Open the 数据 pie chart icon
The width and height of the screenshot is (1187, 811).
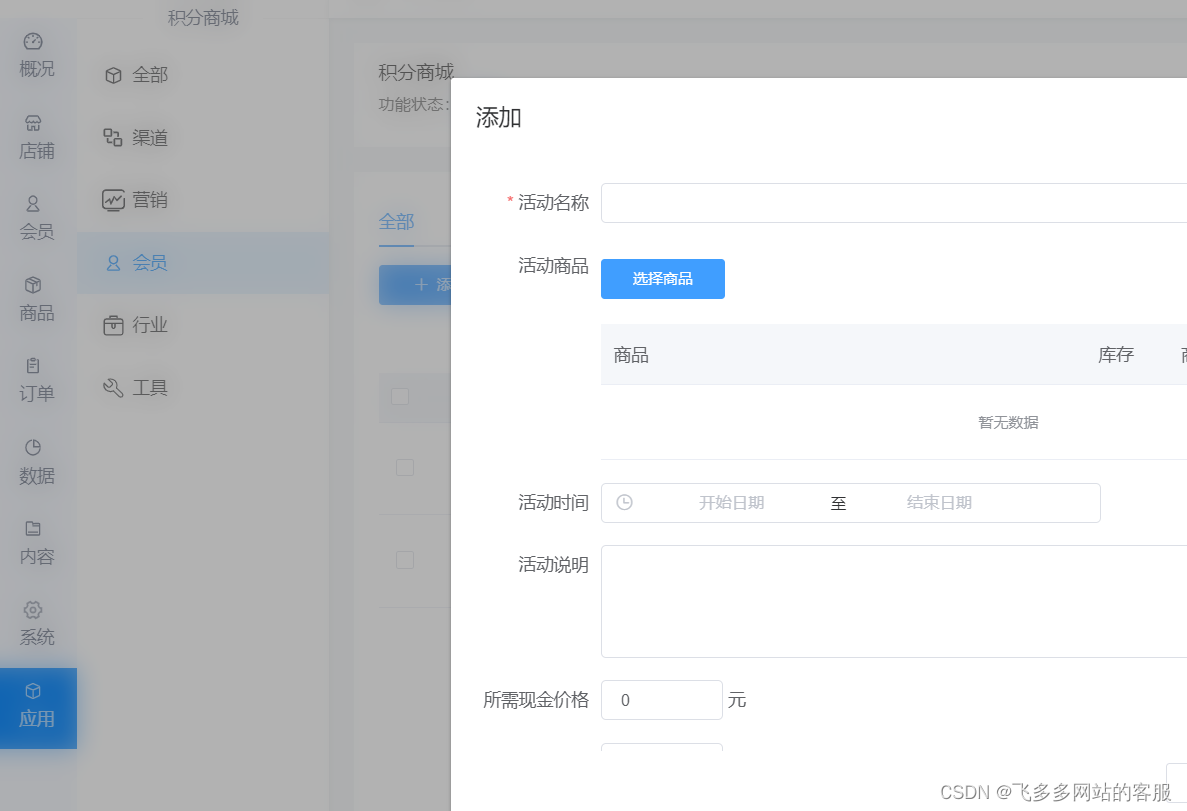(33, 448)
